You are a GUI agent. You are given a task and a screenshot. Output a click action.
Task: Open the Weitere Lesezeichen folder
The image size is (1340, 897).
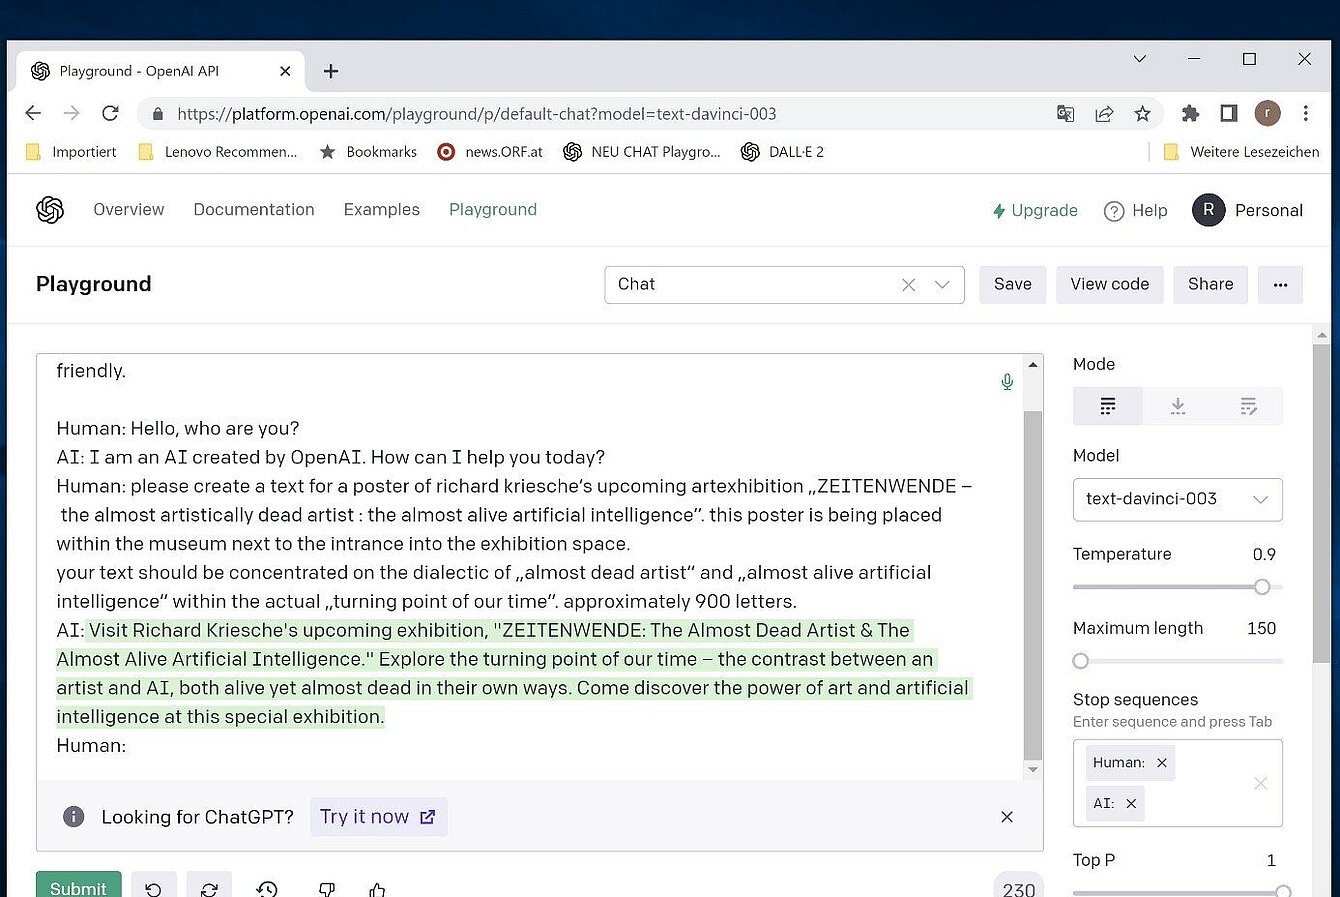tap(1241, 152)
